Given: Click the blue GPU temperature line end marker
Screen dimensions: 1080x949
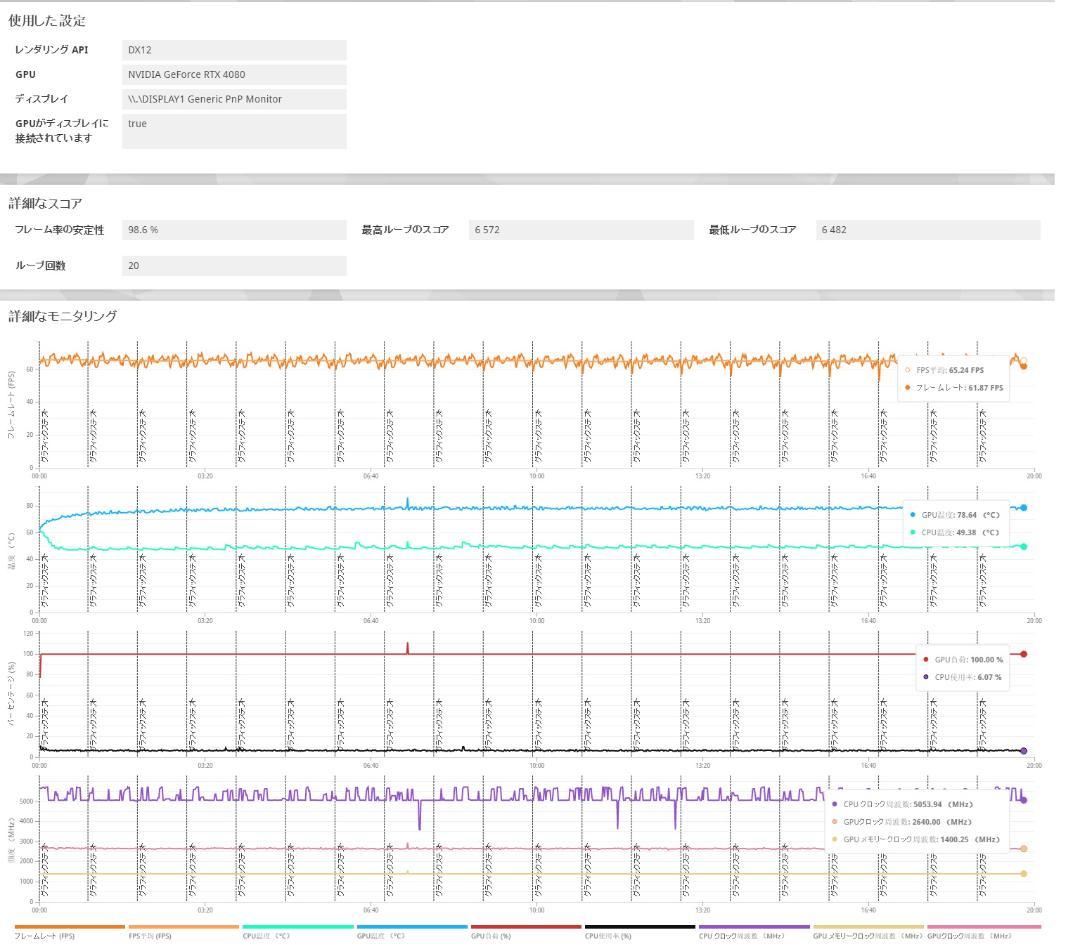Looking at the screenshot, I should tap(1023, 508).
